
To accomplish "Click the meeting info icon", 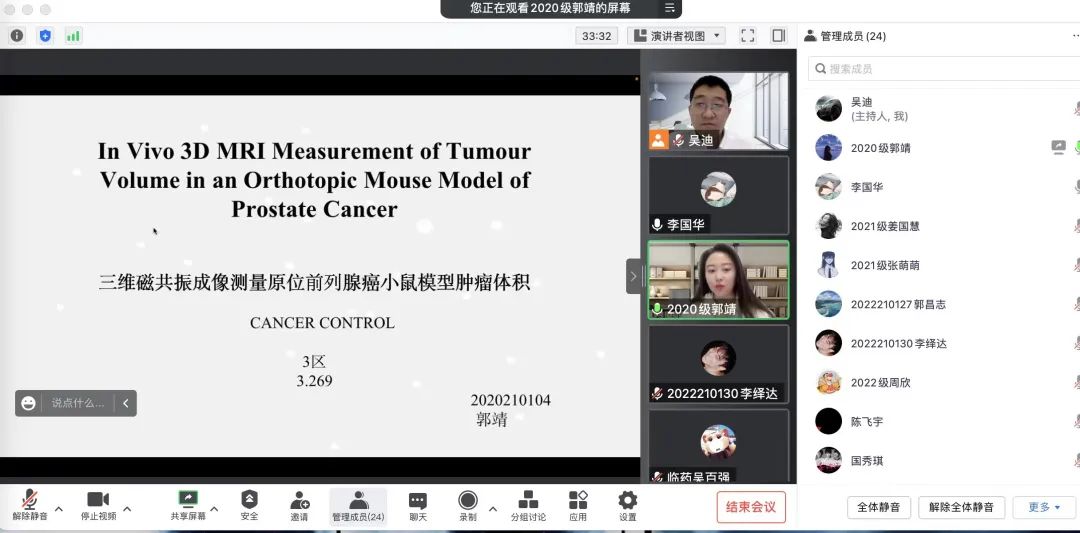I will [16, 36].
